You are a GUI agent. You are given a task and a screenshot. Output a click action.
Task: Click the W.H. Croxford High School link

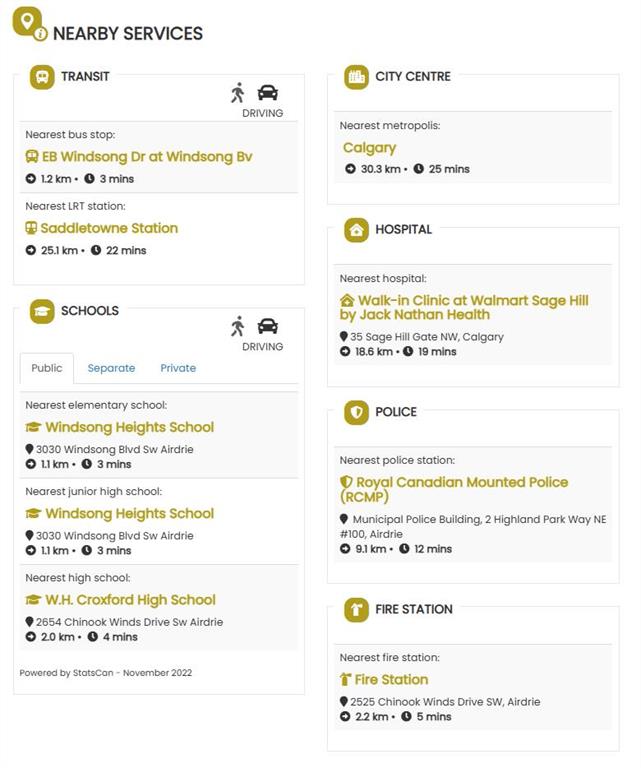pyautogui.click(x=130, y=600)
